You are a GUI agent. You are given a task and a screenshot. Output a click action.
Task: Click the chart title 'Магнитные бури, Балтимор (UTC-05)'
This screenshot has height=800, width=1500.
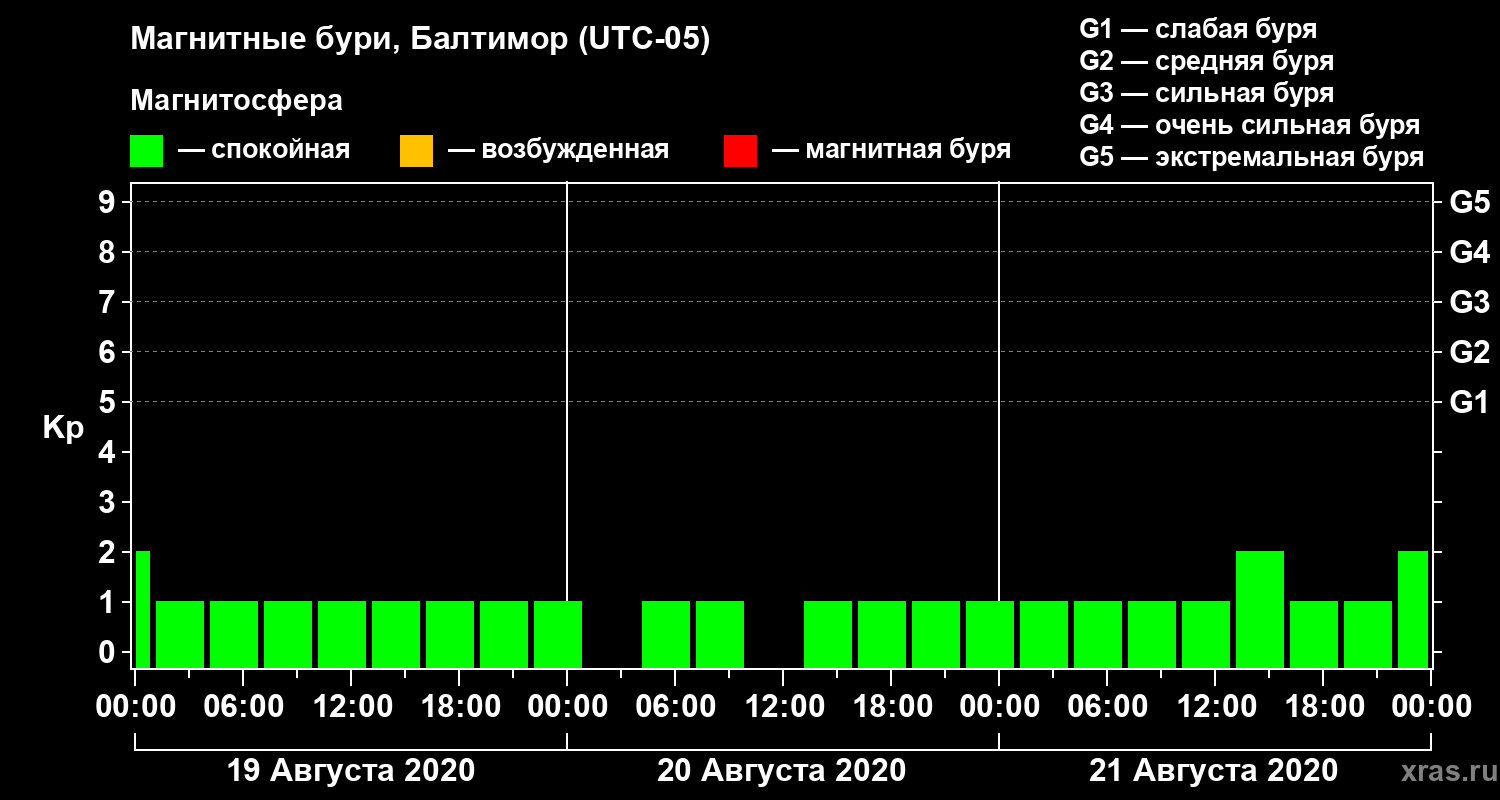click(x=420, y=41)
